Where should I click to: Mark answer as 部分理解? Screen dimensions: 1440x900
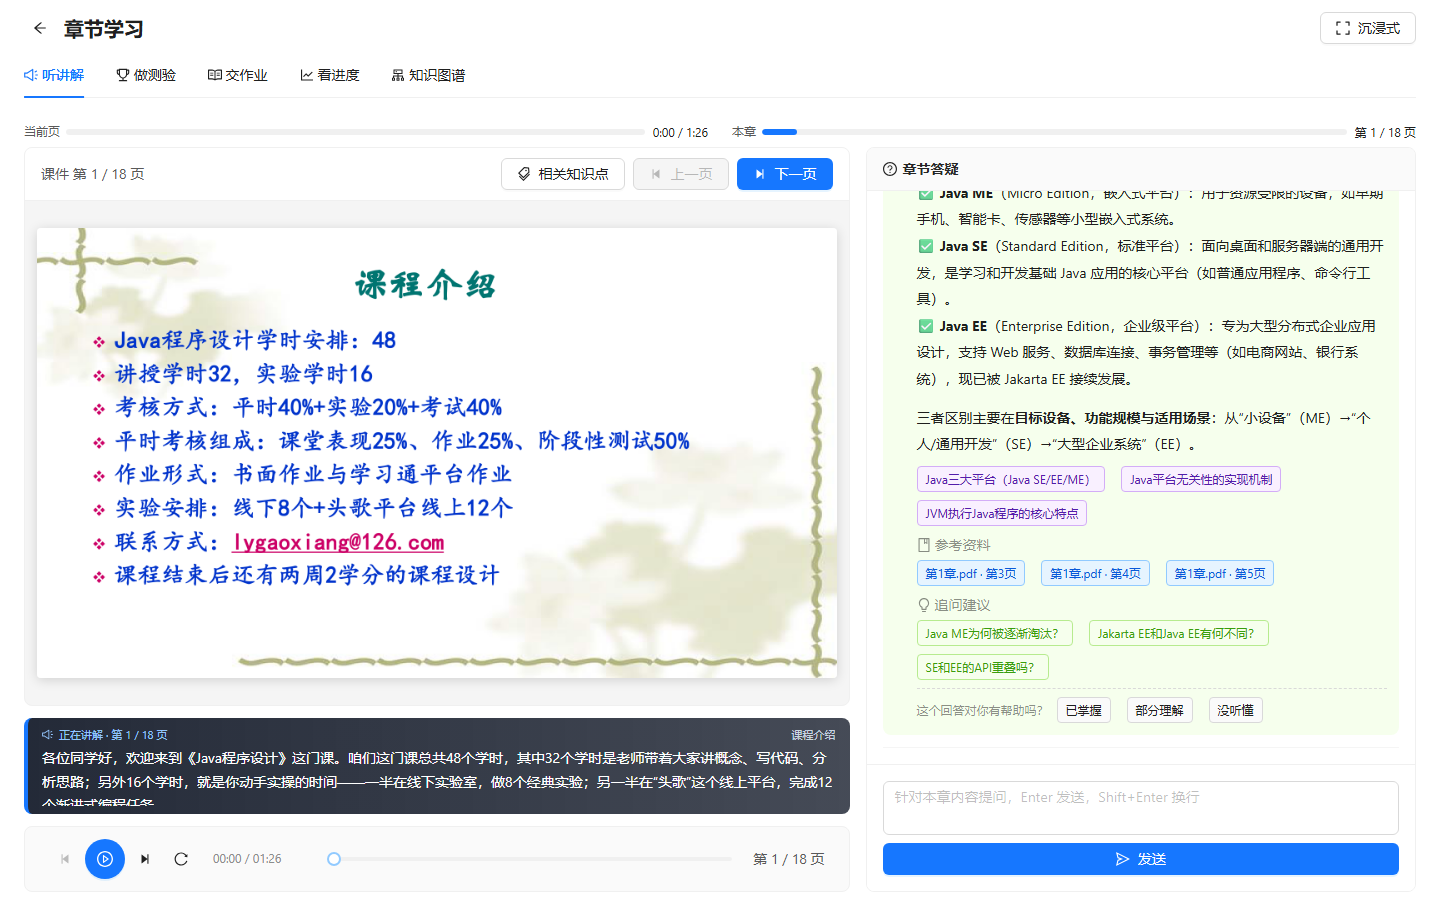[1160, 710]
